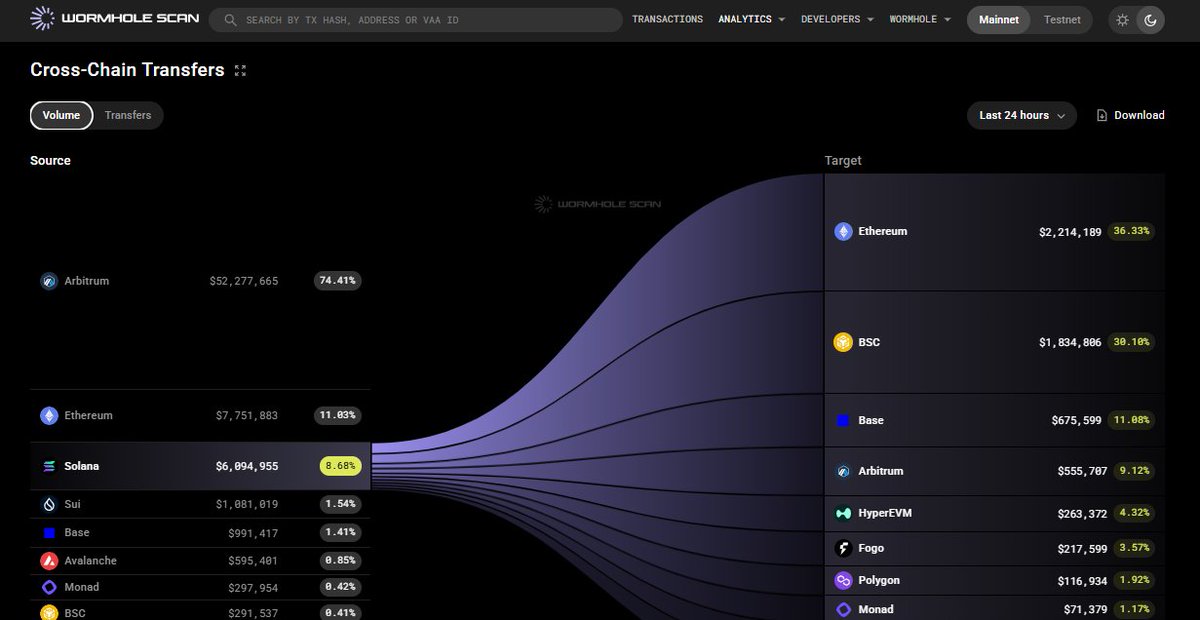
Task: Click the Download button label
Action: 1139,115
